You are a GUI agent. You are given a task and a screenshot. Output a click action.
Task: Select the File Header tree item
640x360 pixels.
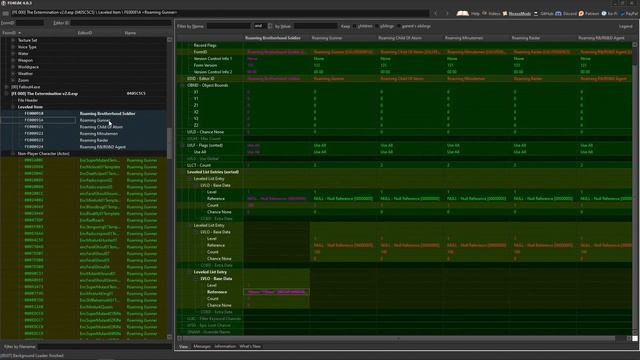[x=28, y=100]
